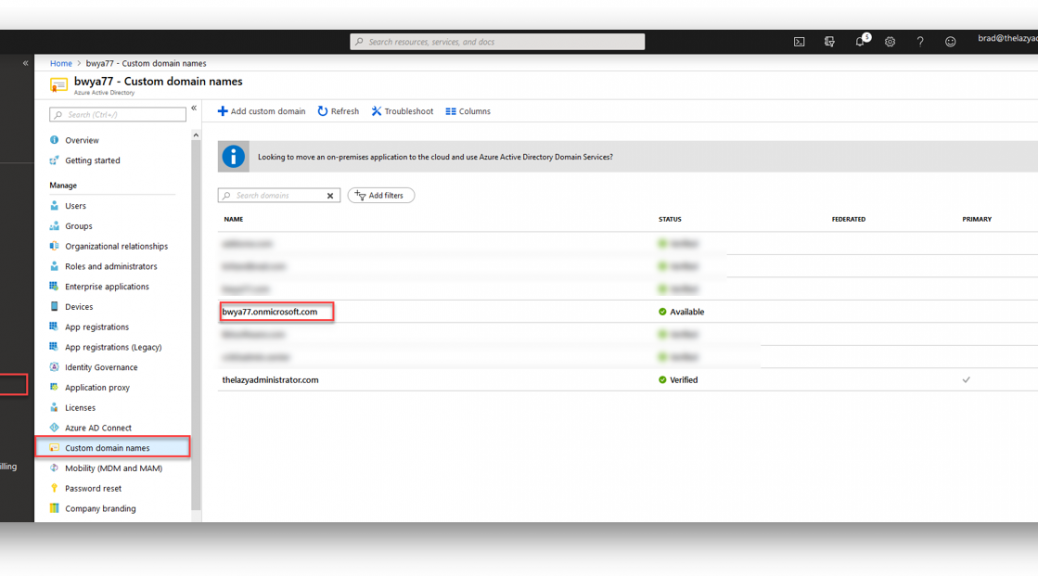Click the blue info icon in banner
This screenshot has width=1038, height=576.
click(x=233, y=157)
